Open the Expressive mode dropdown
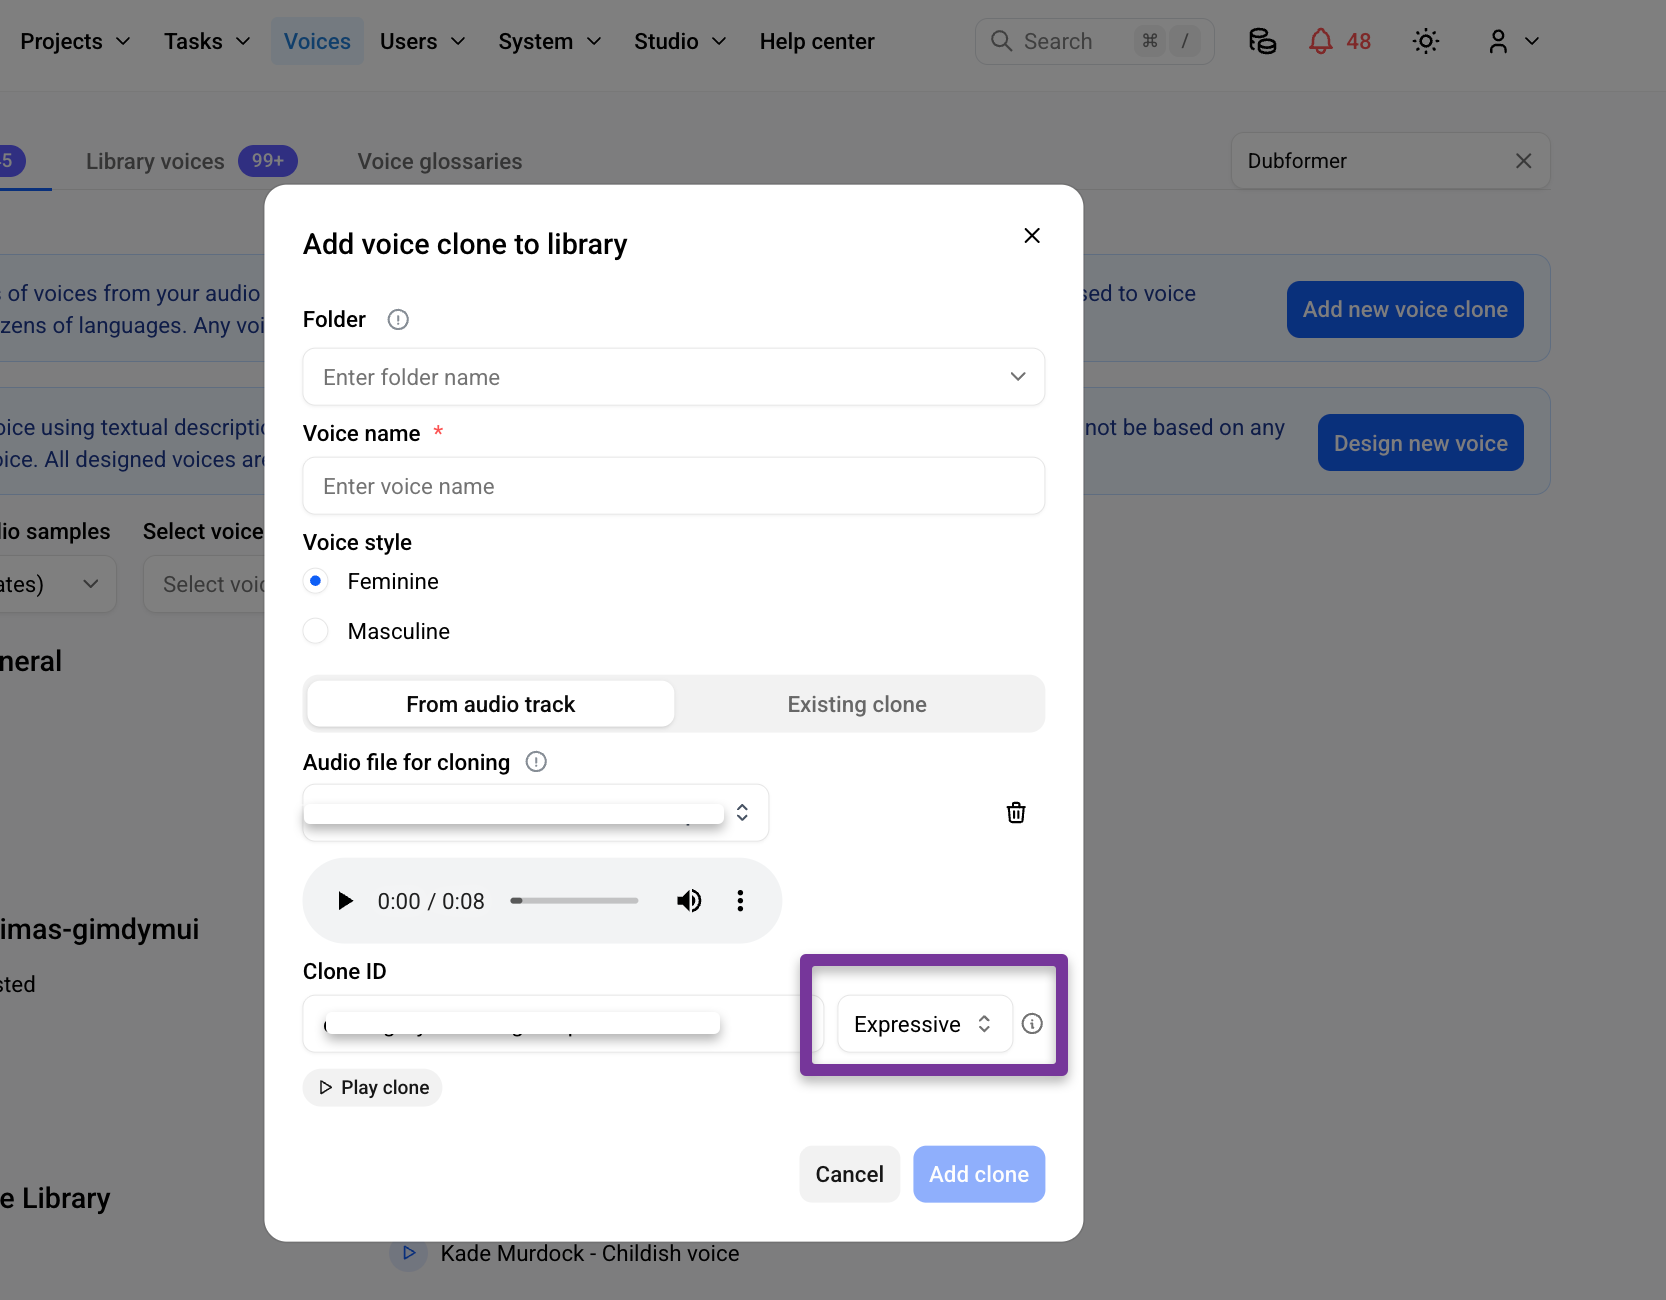This screenshot has height=1300, width=1666. [x=925, y=1024]
